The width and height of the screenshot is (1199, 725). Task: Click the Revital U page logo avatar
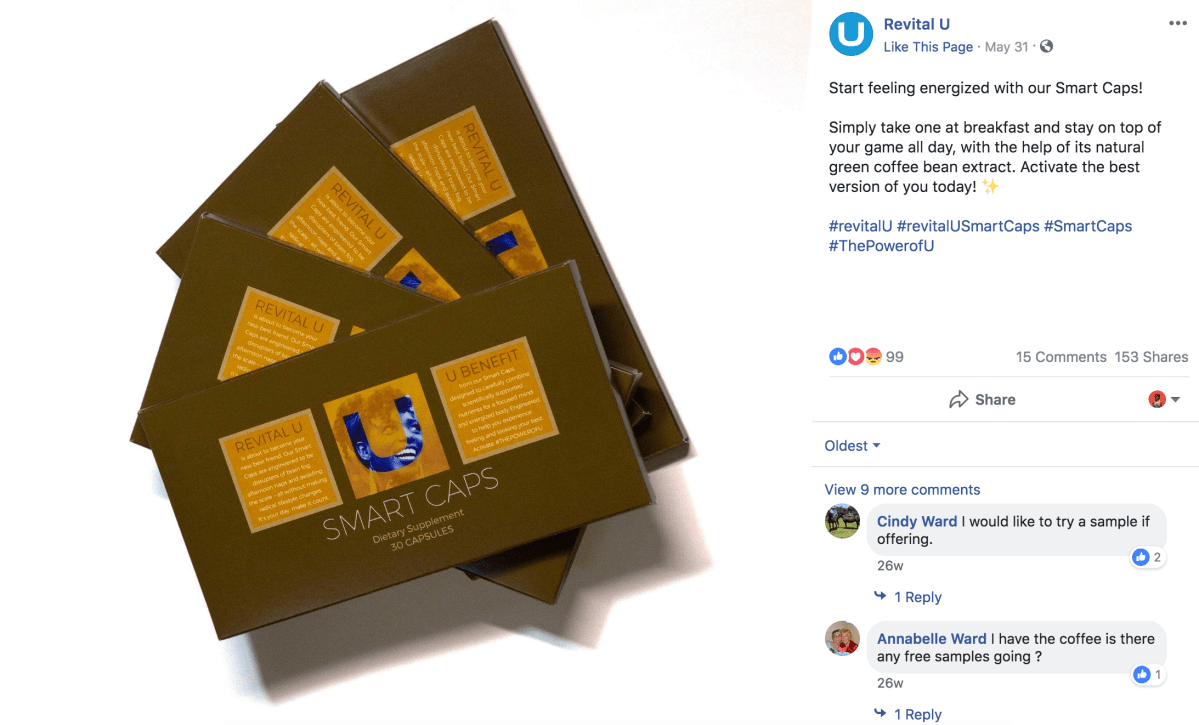click(x=850, y=34)
